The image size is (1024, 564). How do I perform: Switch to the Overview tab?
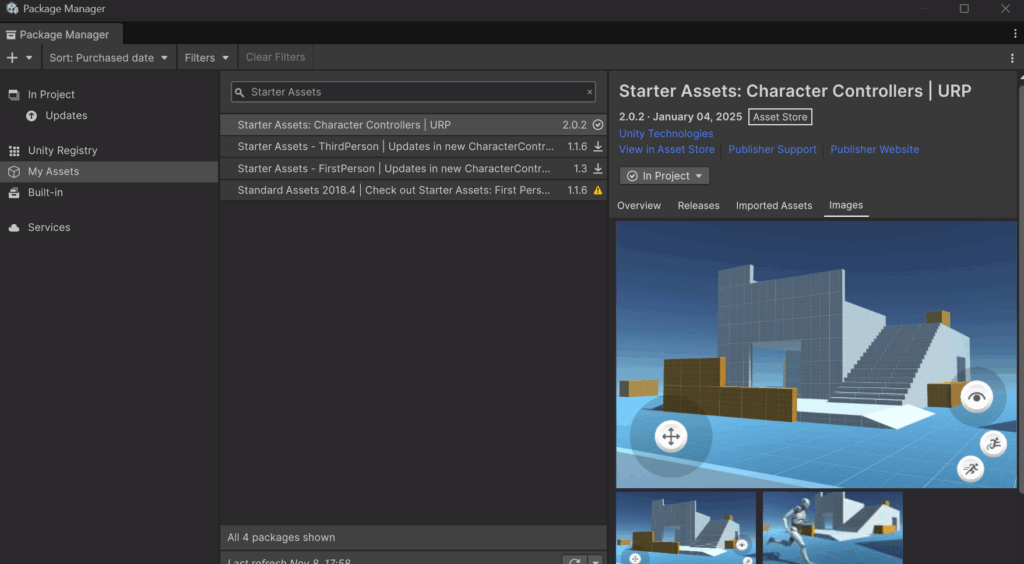pyautogui.click(x=639, y=206)
